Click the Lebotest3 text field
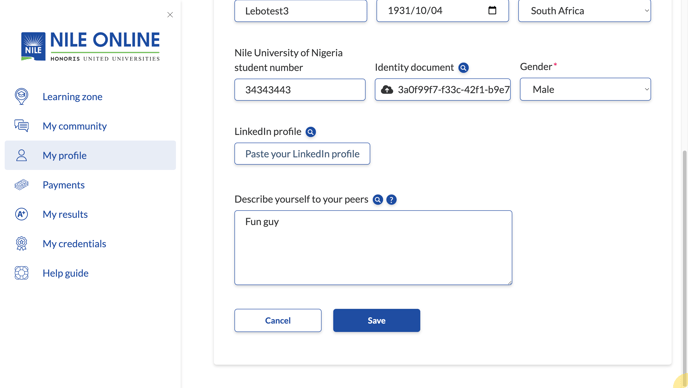Viewport: 688px width, 388px height. click(x=301, y=11)
